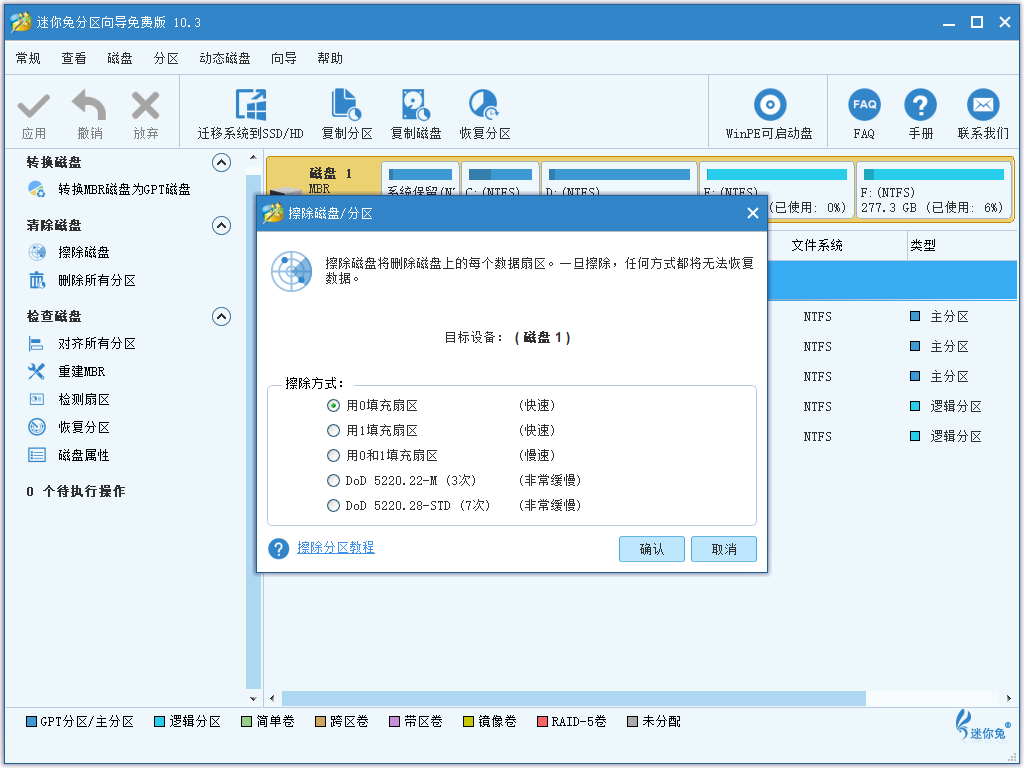Select the F: (NTFS) 277.3 GB partition block
The image size is (1024, 768).
[934, 191]
